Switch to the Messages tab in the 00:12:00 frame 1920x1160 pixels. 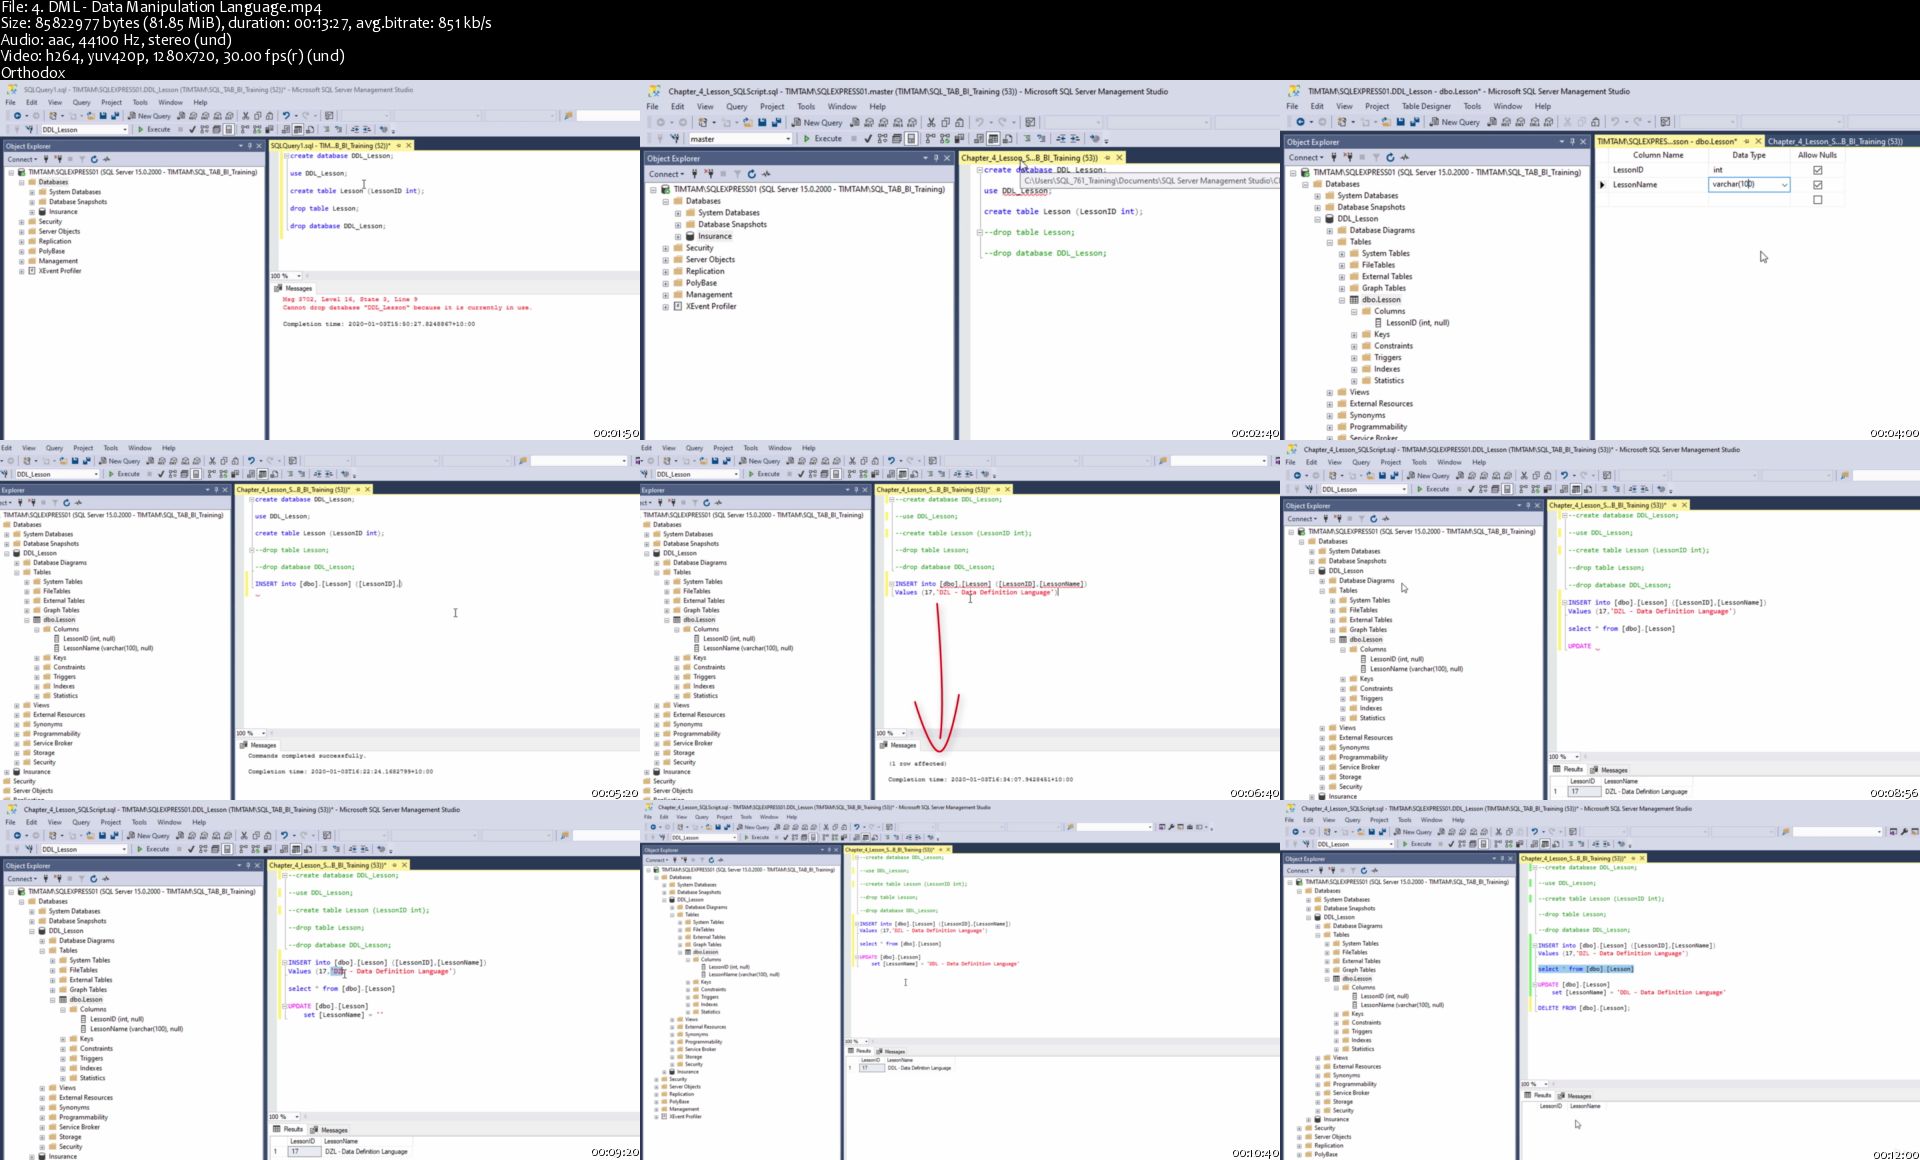click(1575, 1095)
